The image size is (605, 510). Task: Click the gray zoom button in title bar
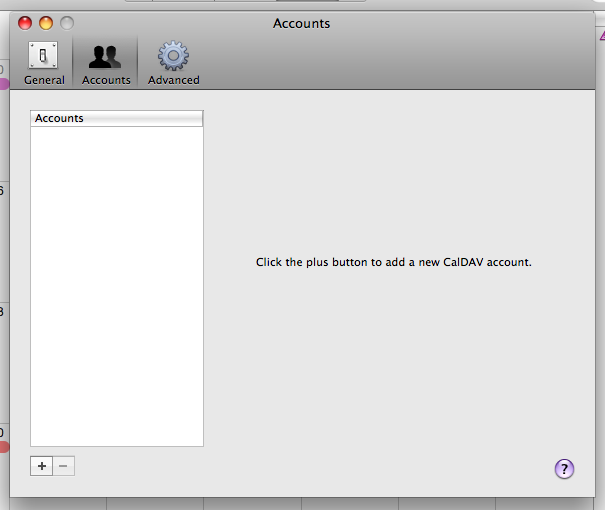pyautogui.click(x=67, y=23)
